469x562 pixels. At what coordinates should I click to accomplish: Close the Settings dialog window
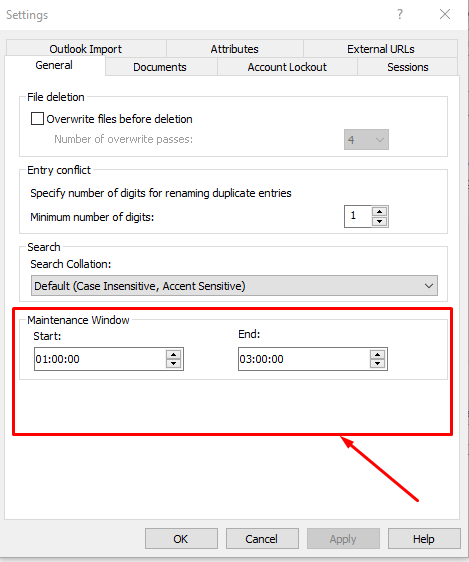pyautogui.click(x=445, y=14)
